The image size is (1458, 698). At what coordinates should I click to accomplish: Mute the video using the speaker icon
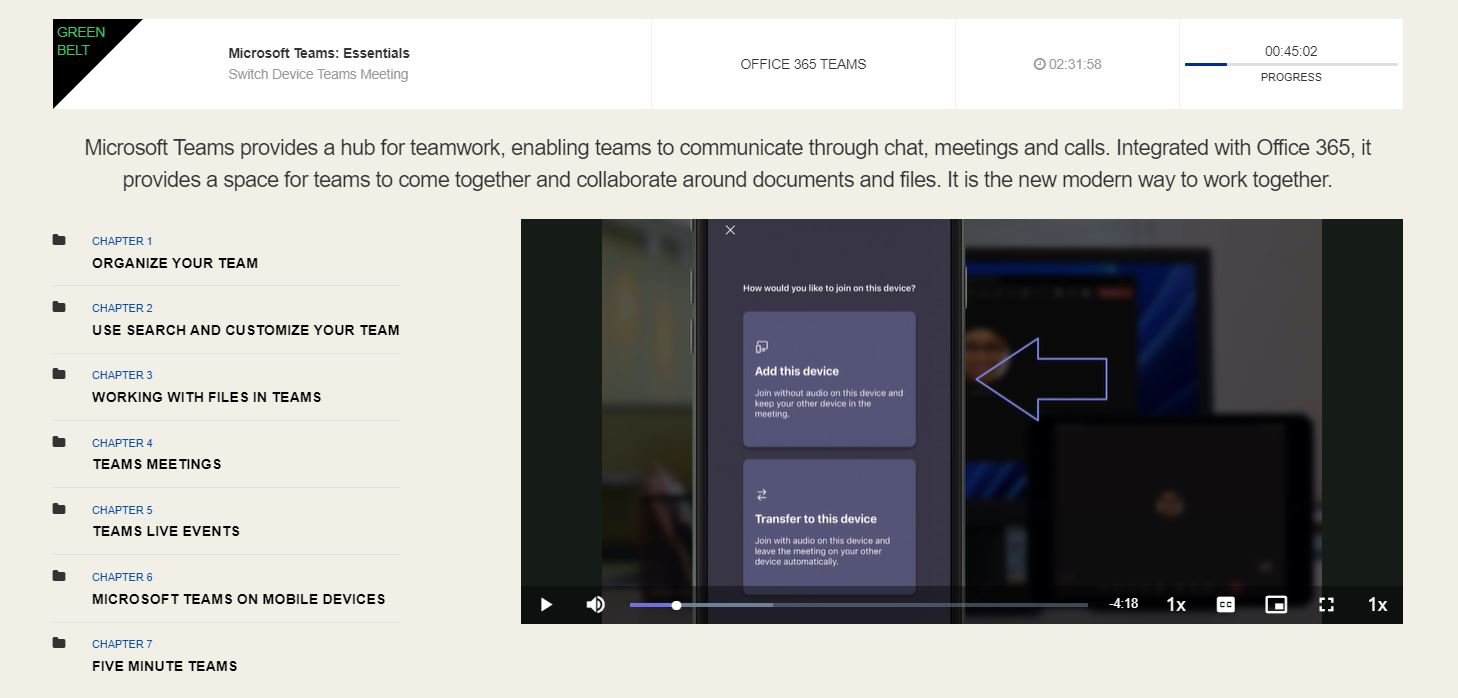point(595,604)
